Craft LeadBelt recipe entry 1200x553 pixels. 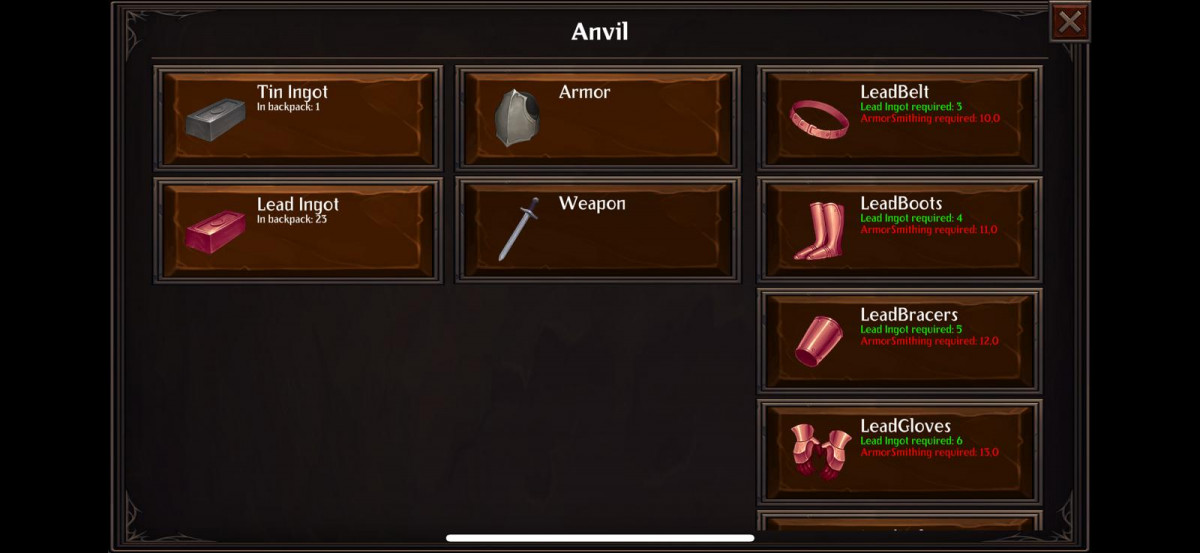[x=900, y=118]
